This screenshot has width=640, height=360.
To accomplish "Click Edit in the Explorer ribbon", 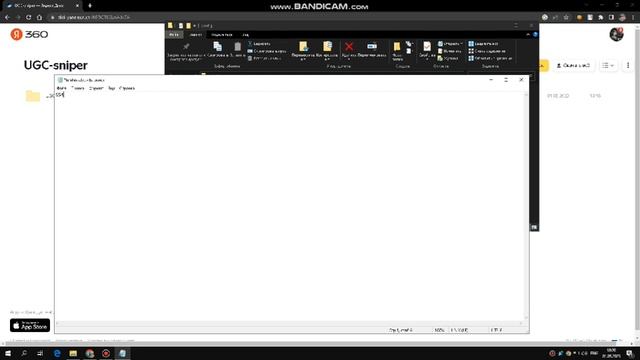I will coord(449,51).
